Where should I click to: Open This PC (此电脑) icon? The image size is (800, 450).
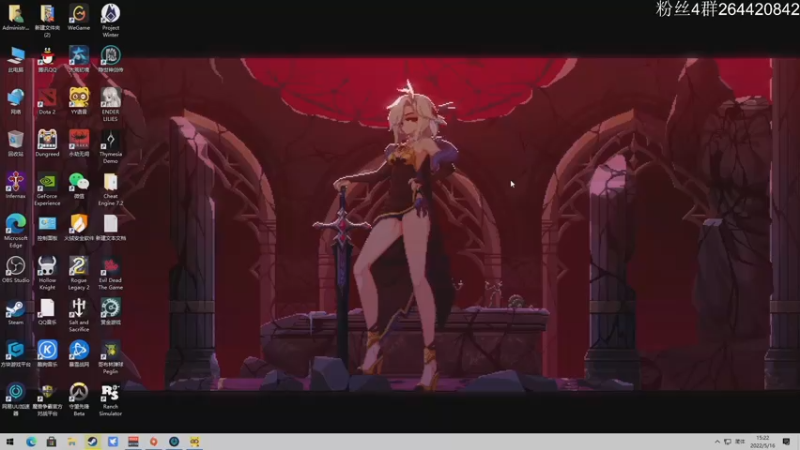coord(15,56)
